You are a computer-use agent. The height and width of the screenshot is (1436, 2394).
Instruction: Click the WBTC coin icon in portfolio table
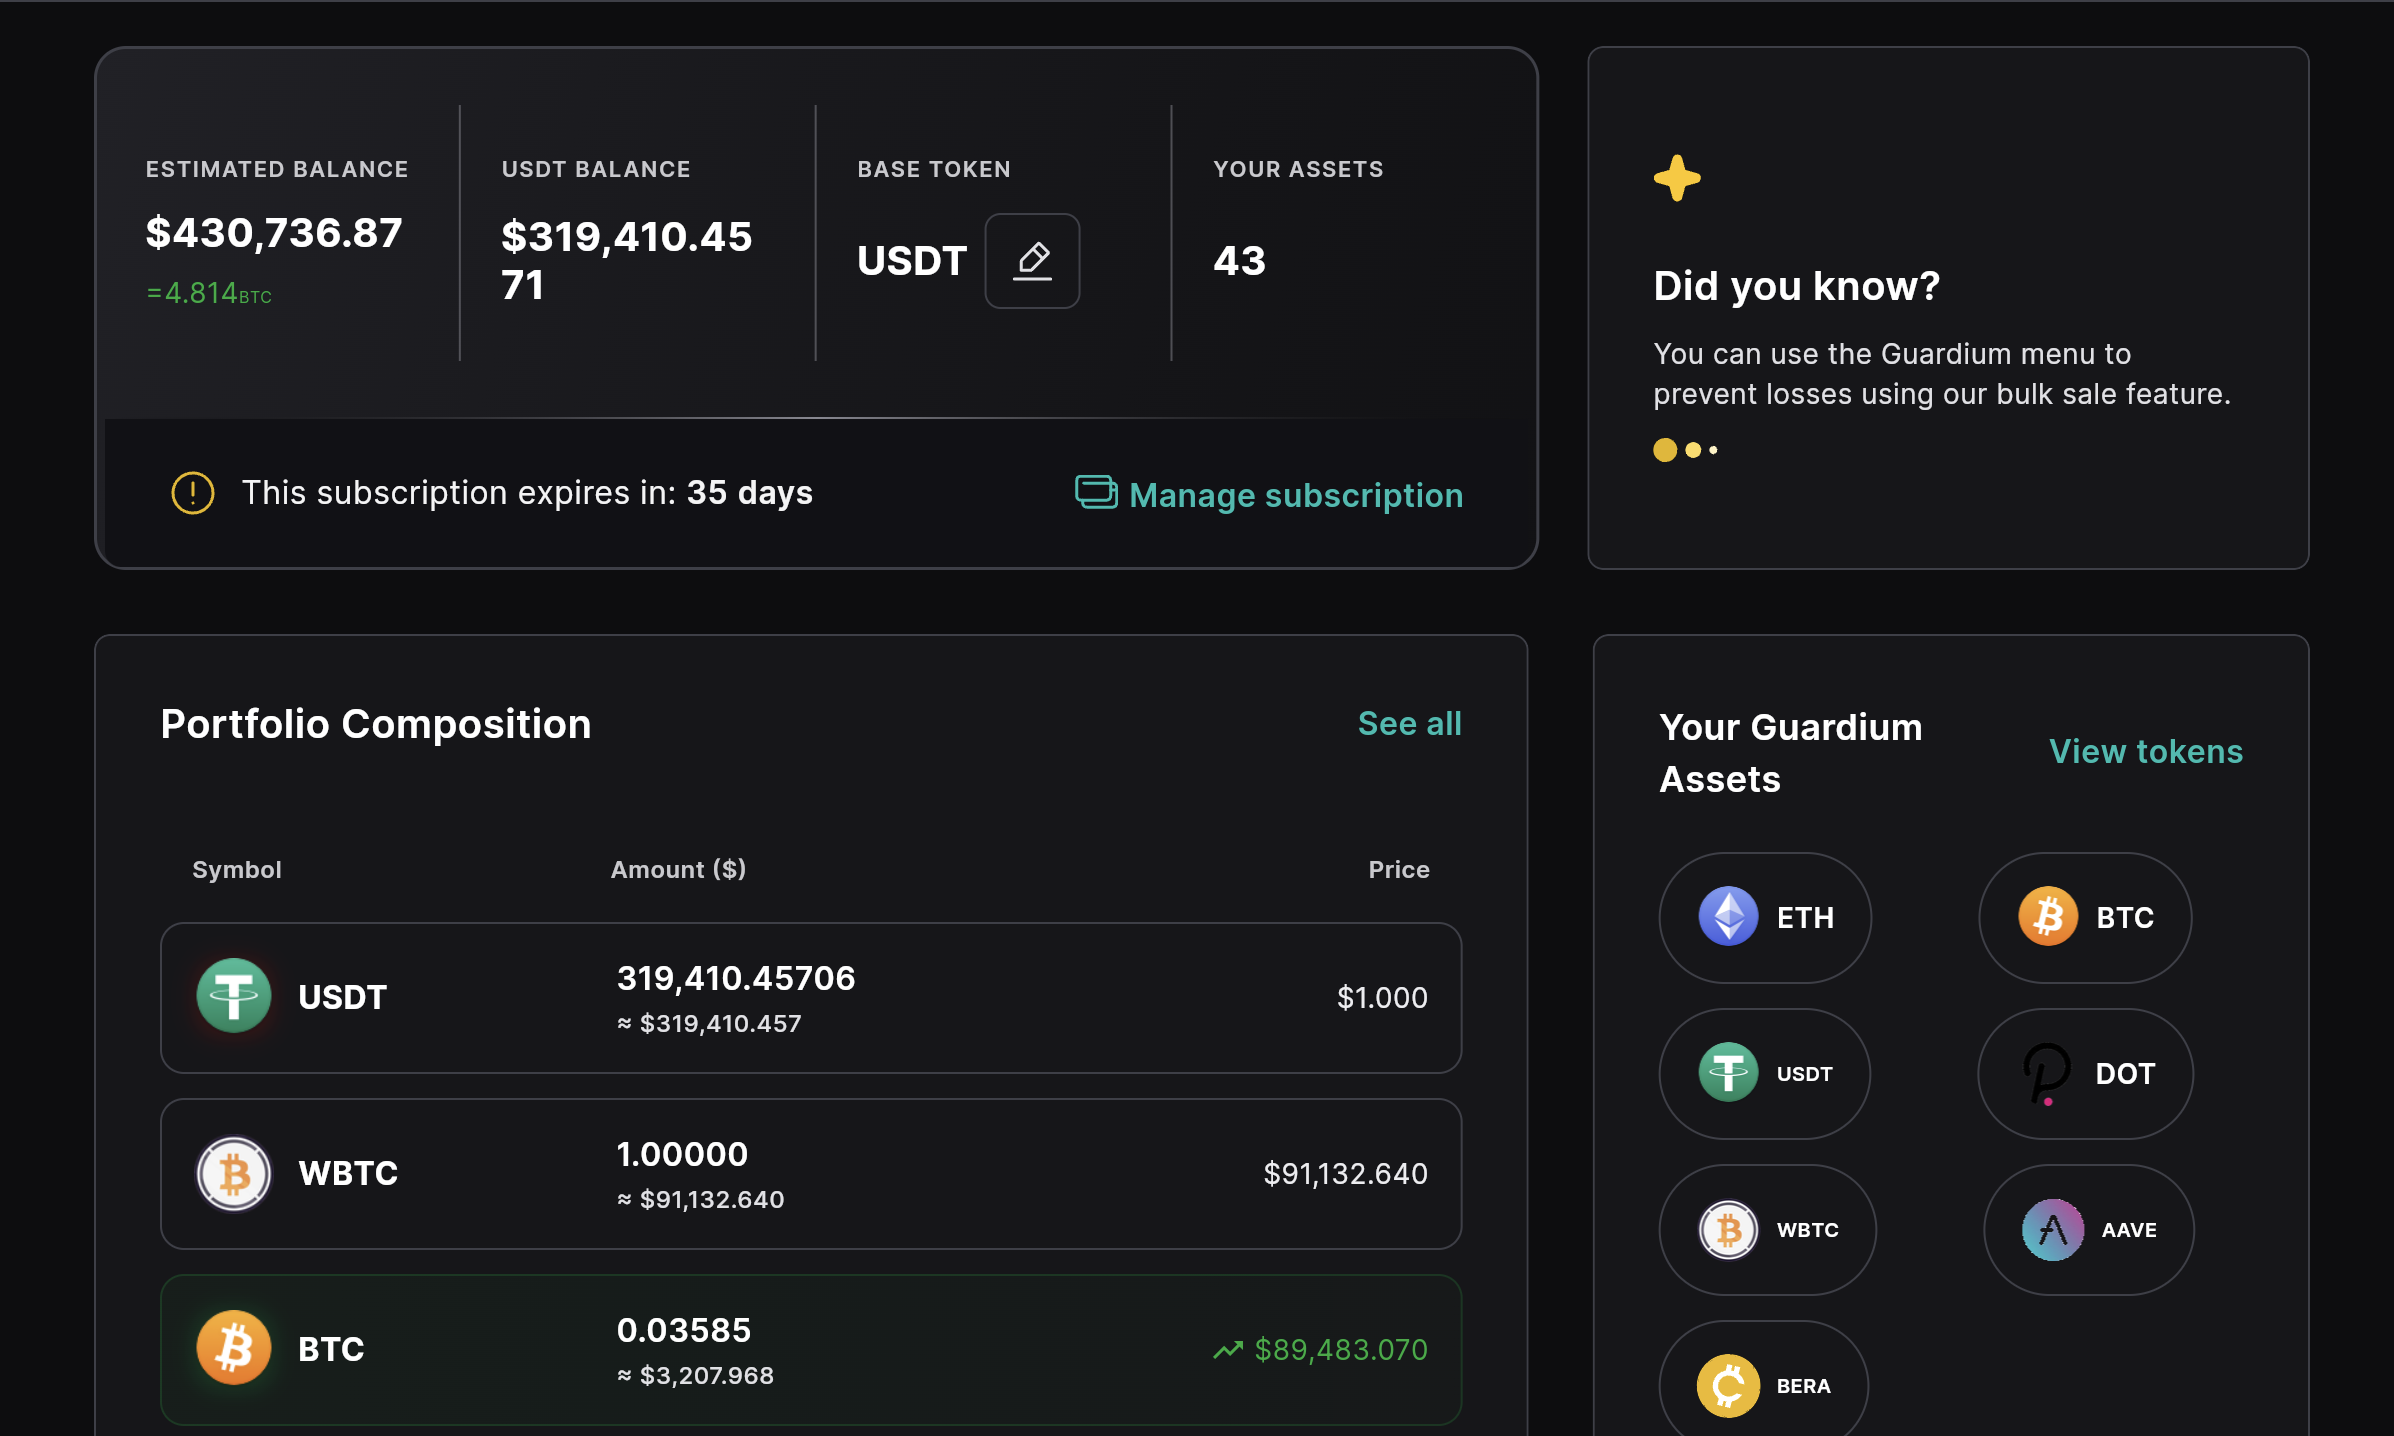tap(234, 1173)
